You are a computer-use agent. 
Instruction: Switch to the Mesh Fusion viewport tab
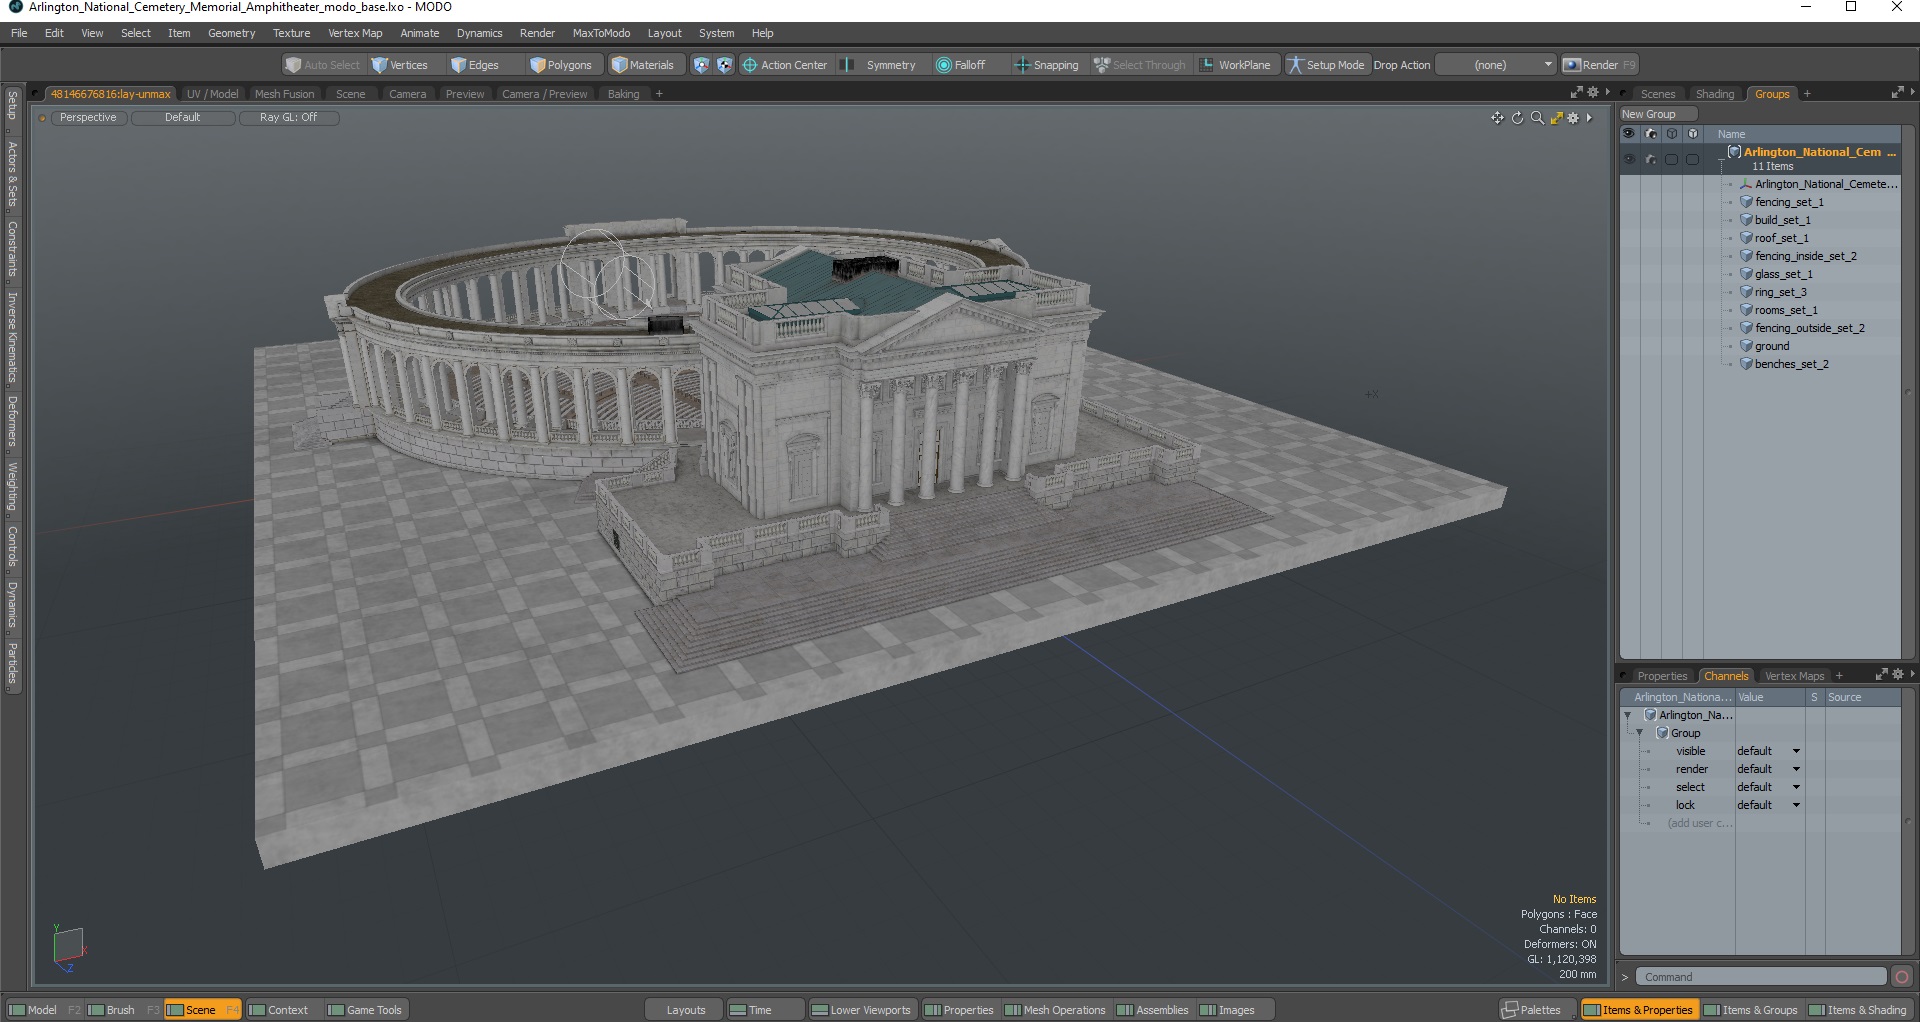click(284, 94)
